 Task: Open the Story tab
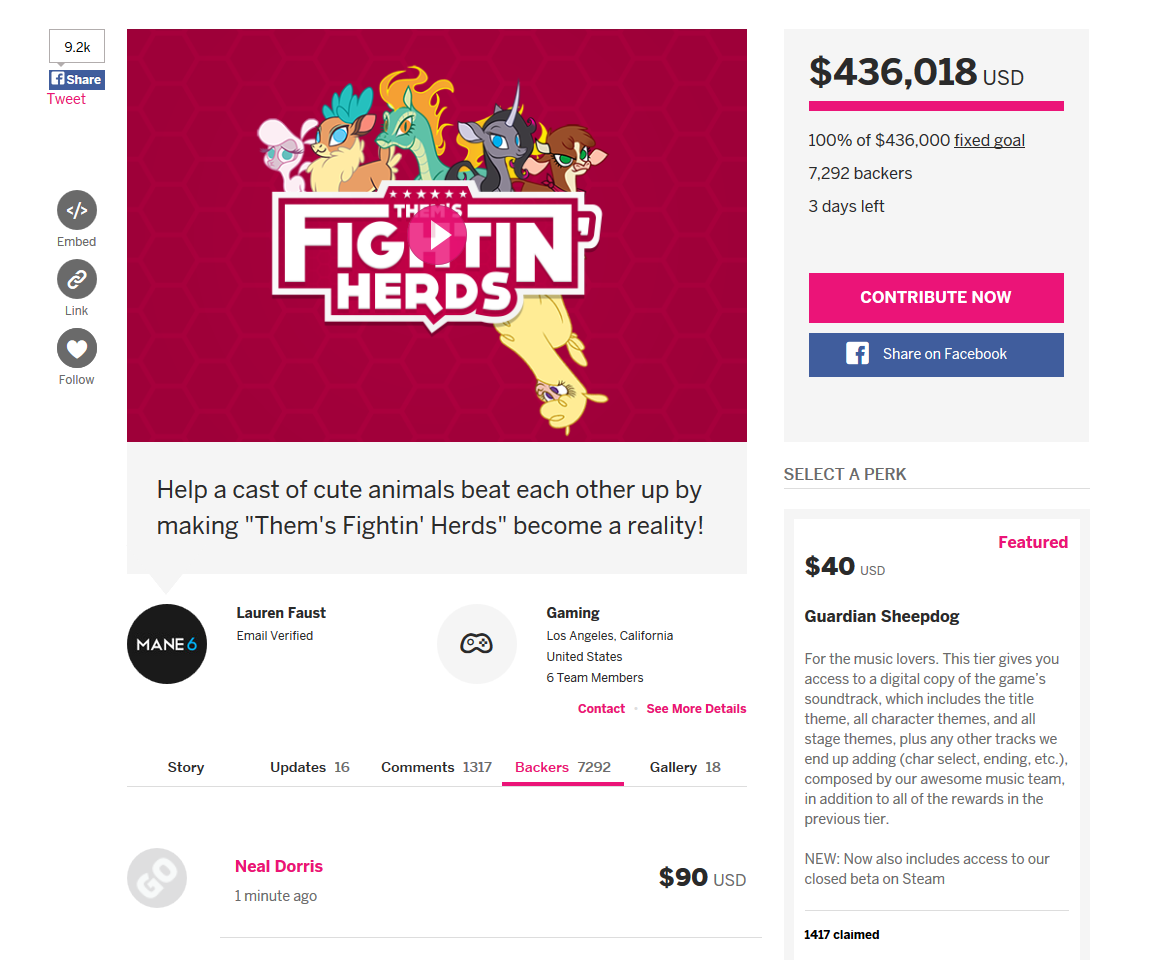[185, 767]
